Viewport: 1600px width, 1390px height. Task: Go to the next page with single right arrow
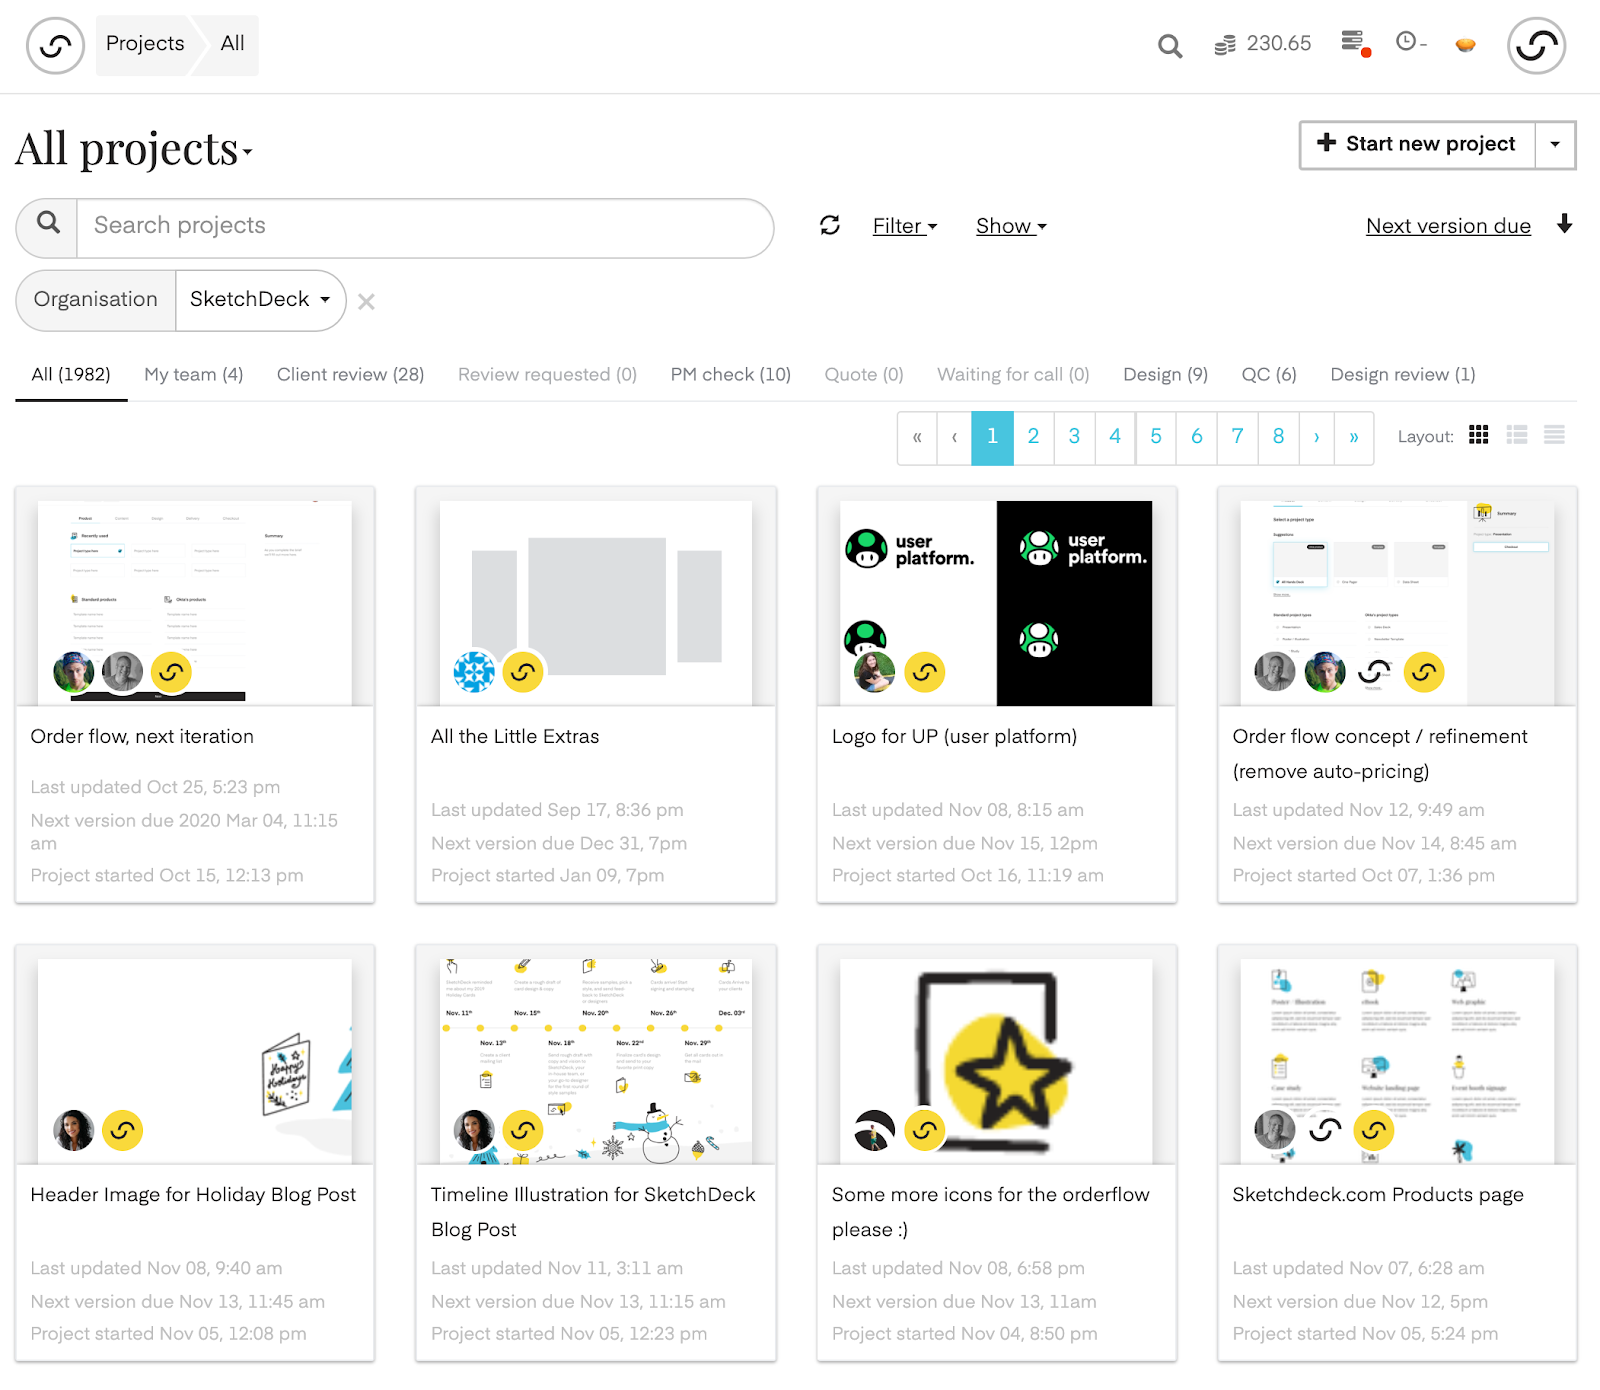pos(1316,437)
